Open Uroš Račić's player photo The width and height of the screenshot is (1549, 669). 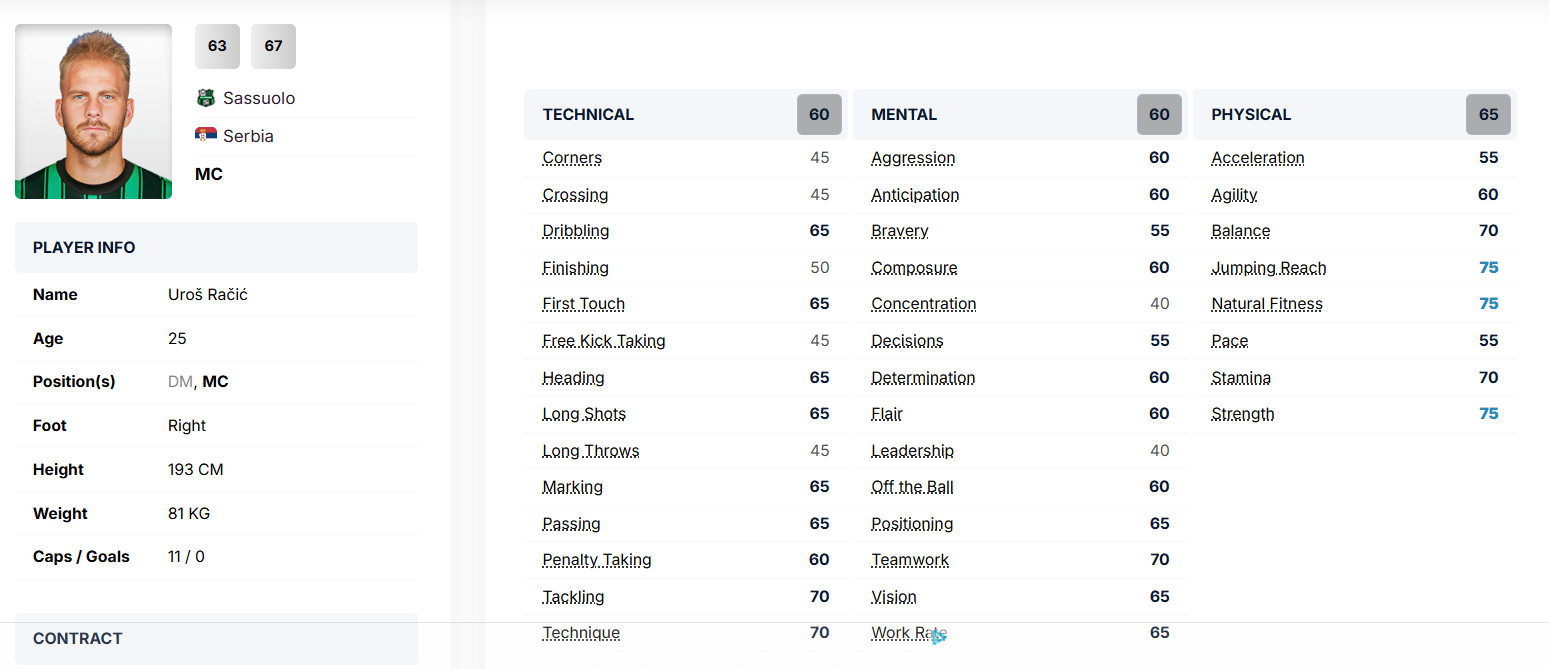click(x=93, y=111)
